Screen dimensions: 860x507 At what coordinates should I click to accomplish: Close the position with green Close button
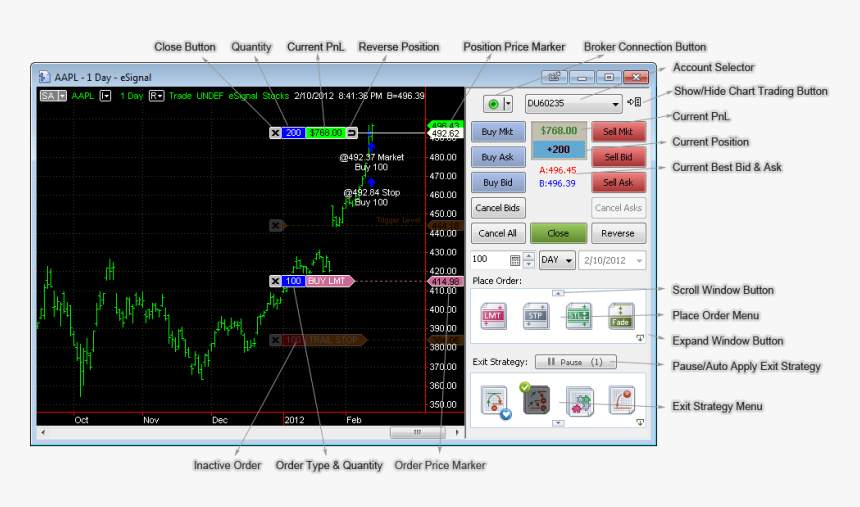[x=558, y=233]
